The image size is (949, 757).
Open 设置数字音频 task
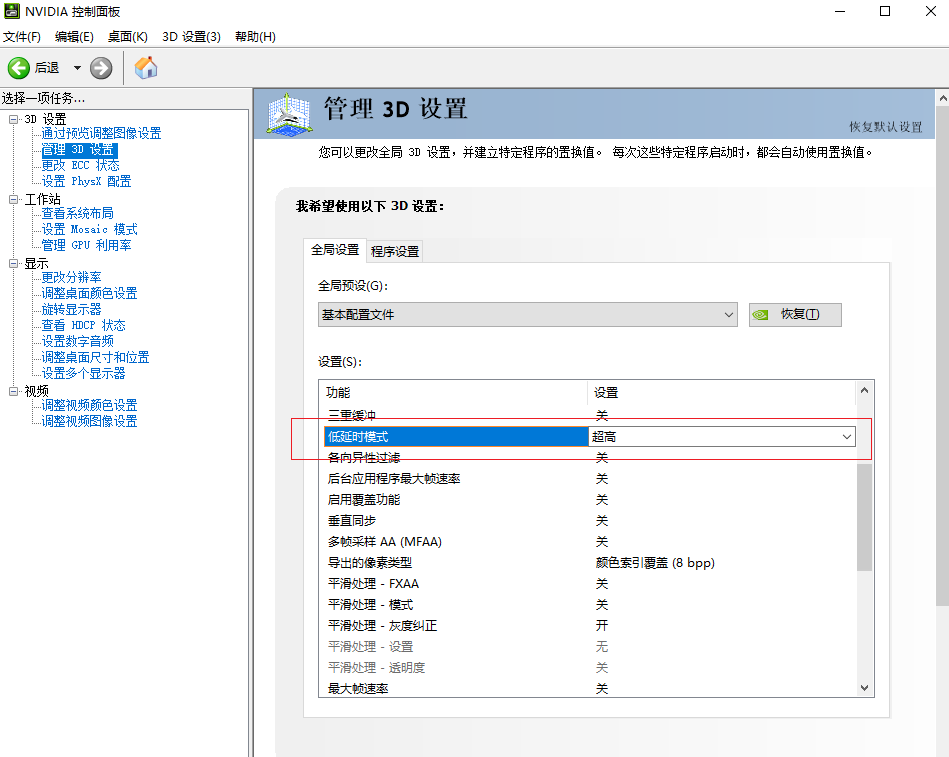click(77, 341)
